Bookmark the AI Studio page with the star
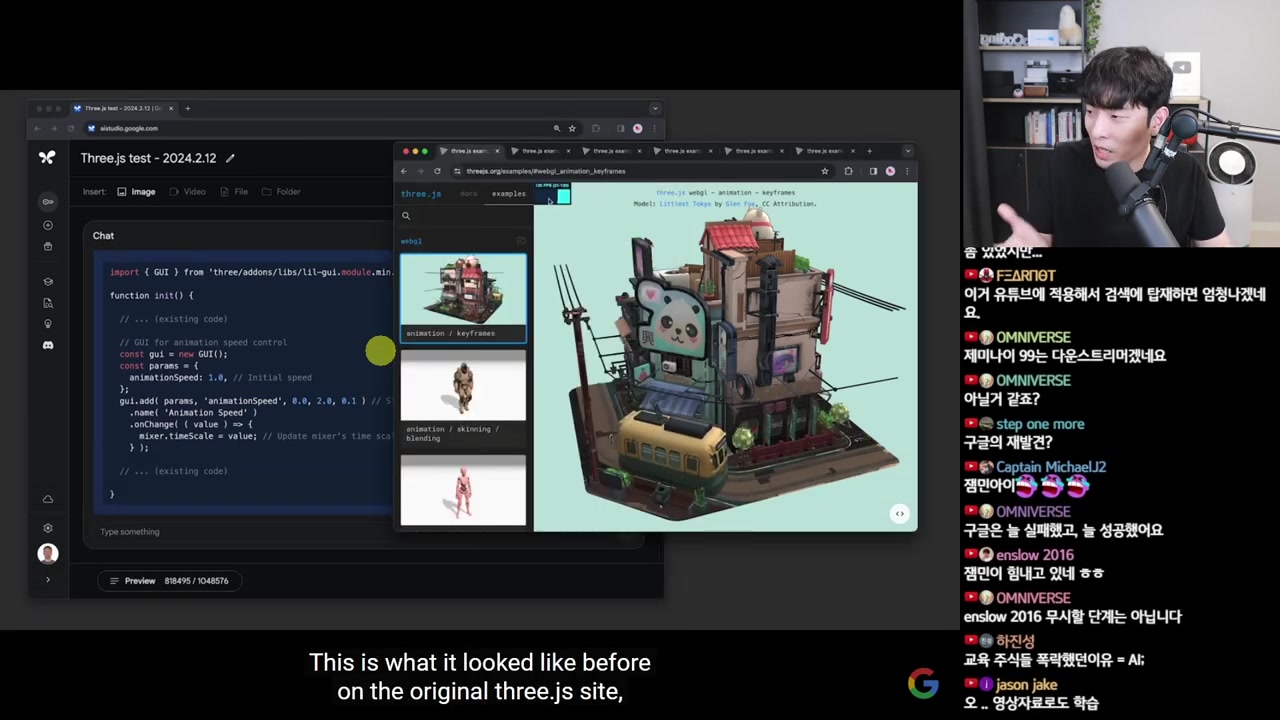The height and width of the screenshot is (720, 1280). (x=572, y=128)
